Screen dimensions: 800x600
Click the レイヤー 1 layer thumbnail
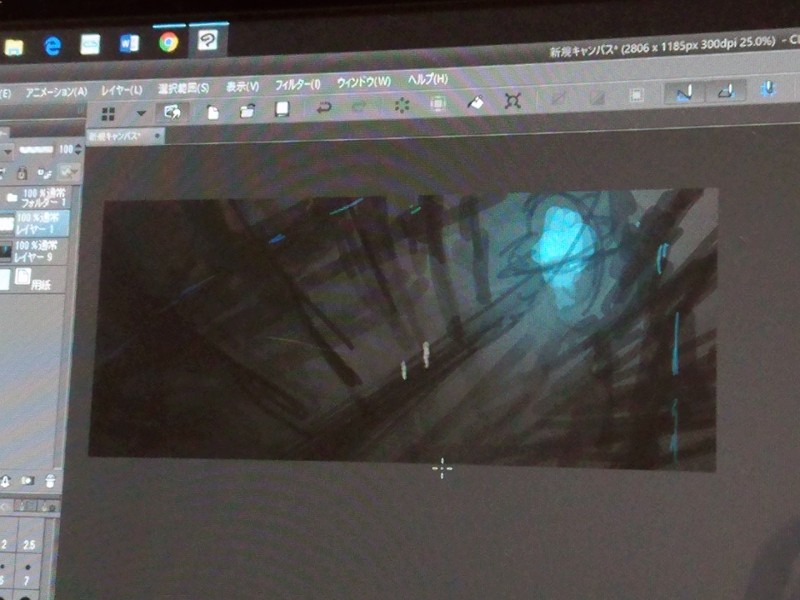(6, 224)
